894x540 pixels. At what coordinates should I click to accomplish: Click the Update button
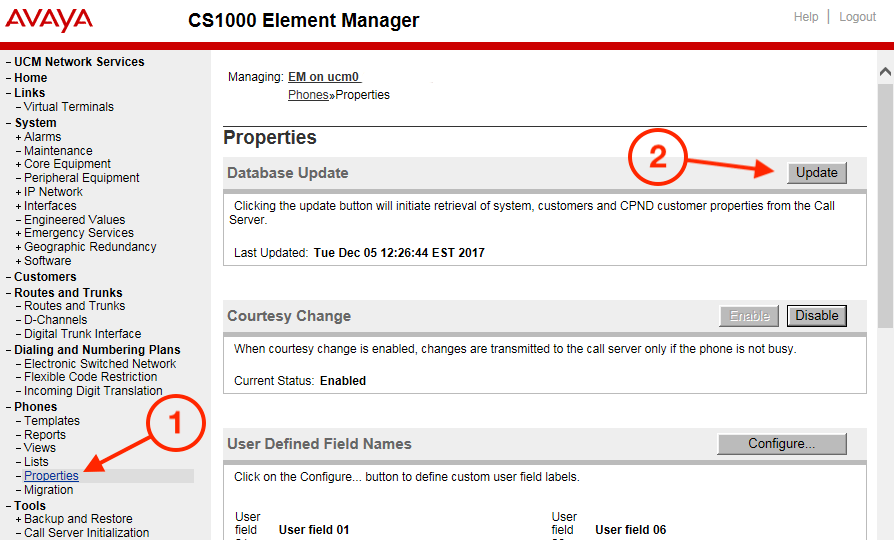[816, 173]
